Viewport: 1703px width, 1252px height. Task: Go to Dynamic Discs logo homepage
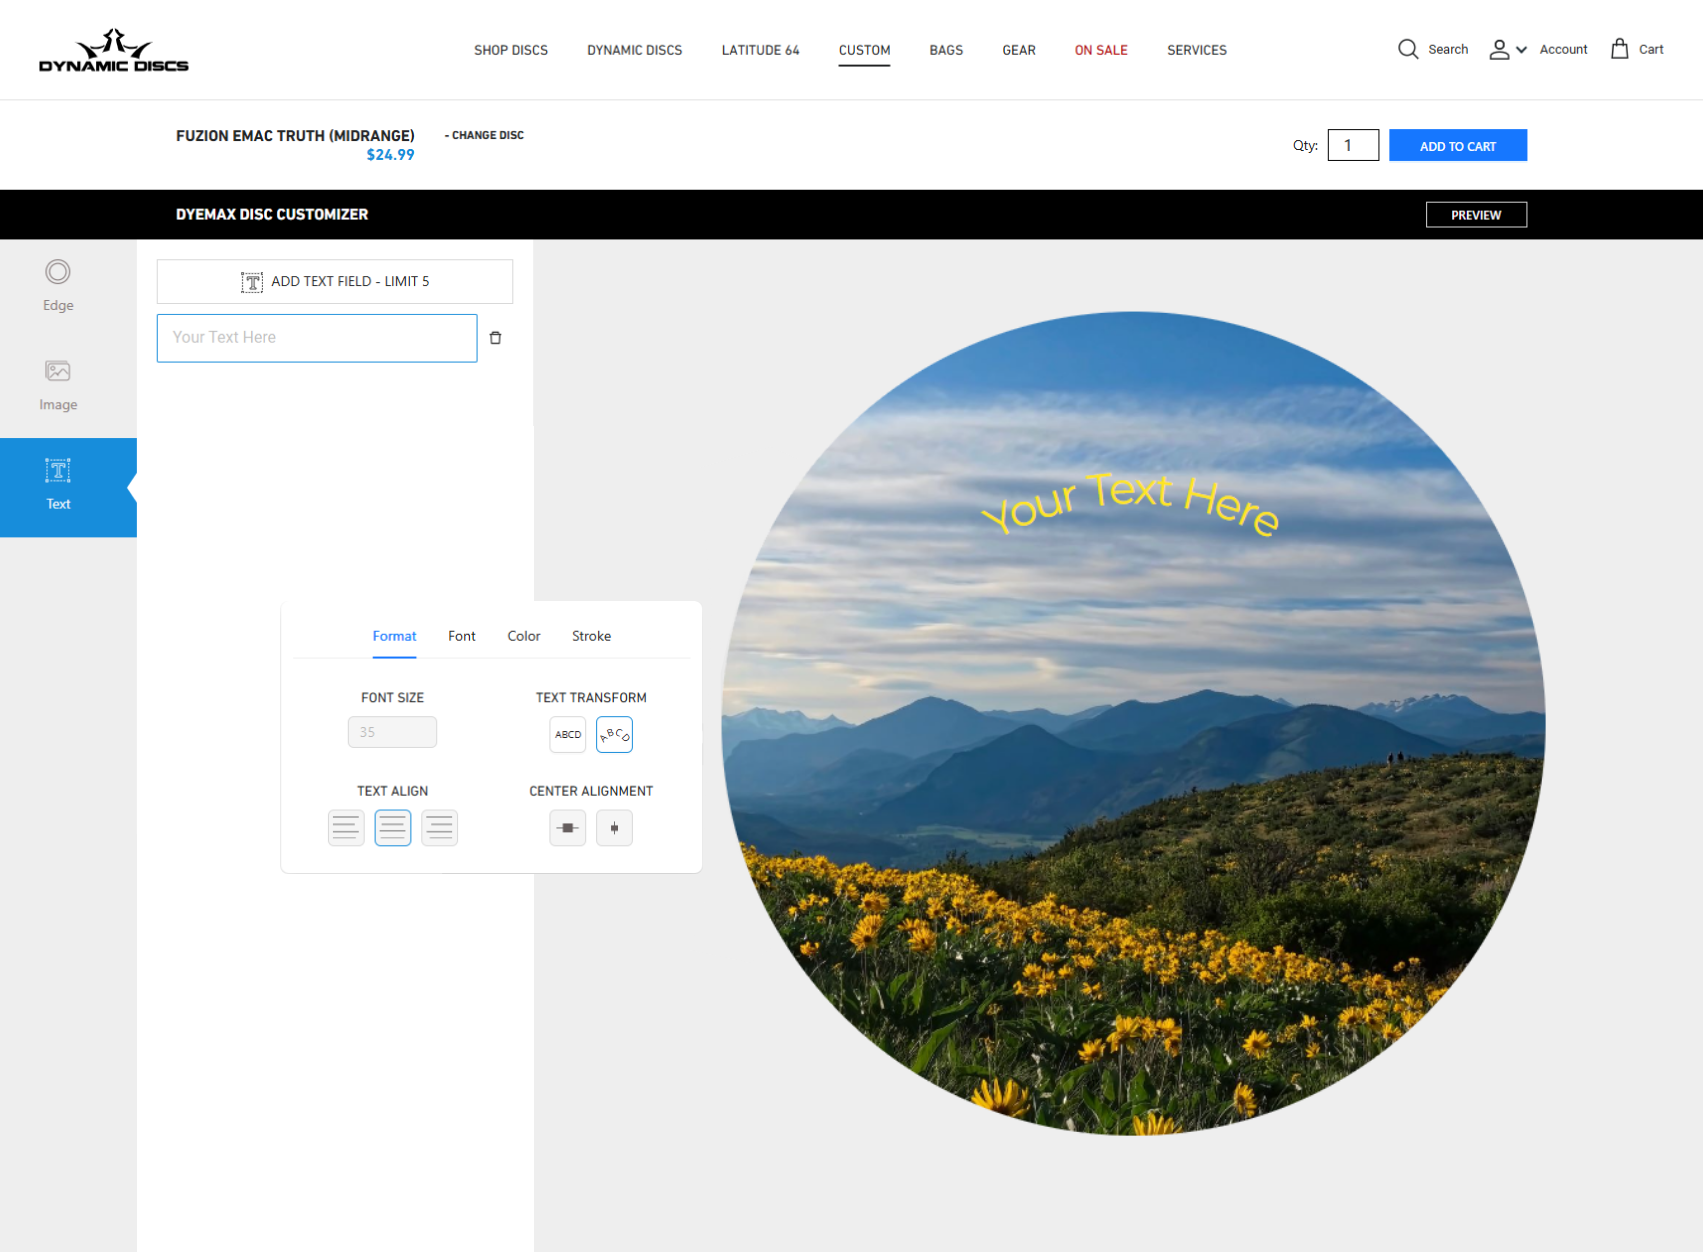pyautogui.click(x=113, y=50)
